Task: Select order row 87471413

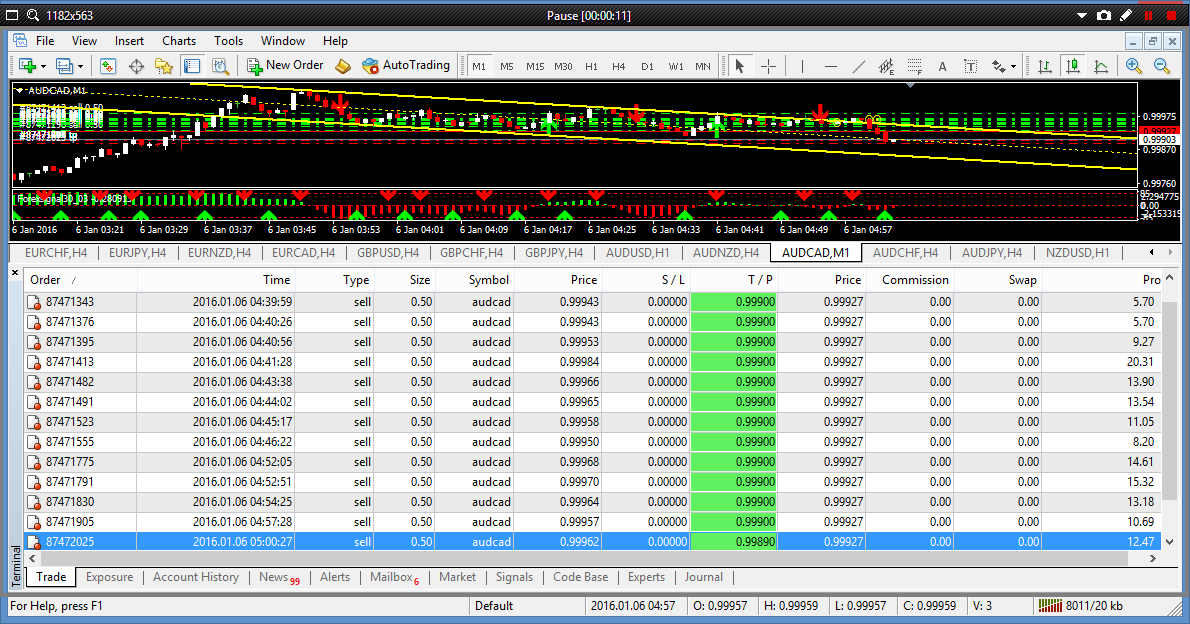Action: [593, 362]
